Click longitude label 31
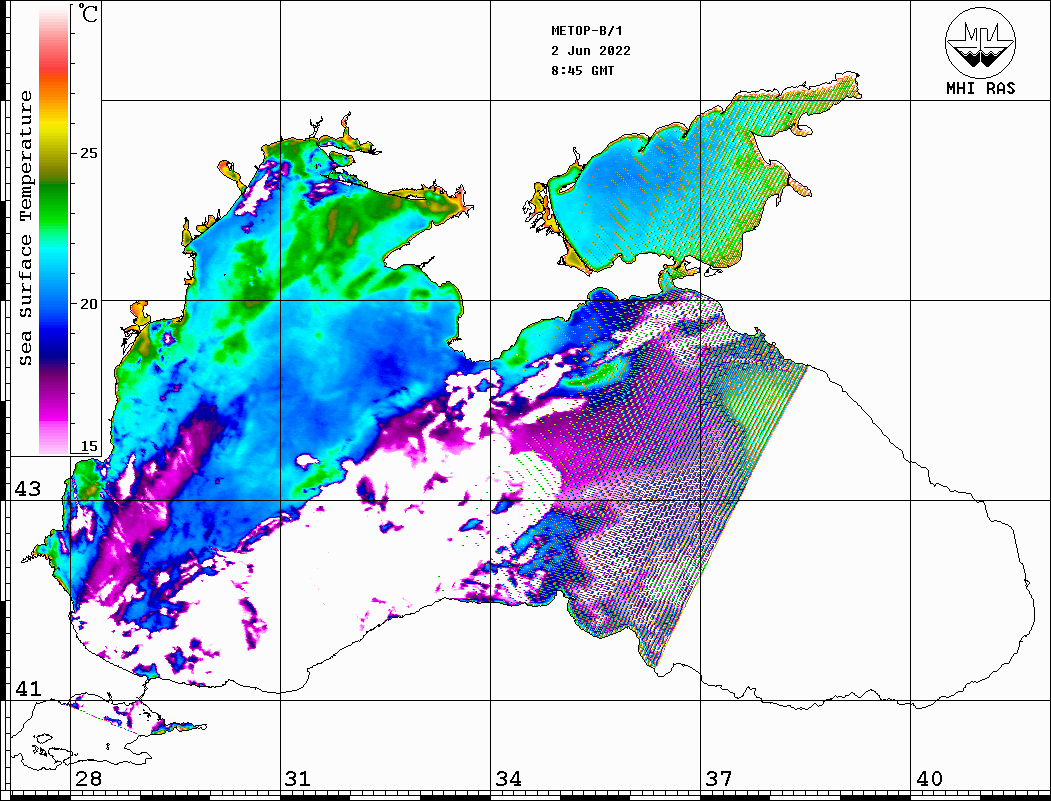 [x=298, y=779]
